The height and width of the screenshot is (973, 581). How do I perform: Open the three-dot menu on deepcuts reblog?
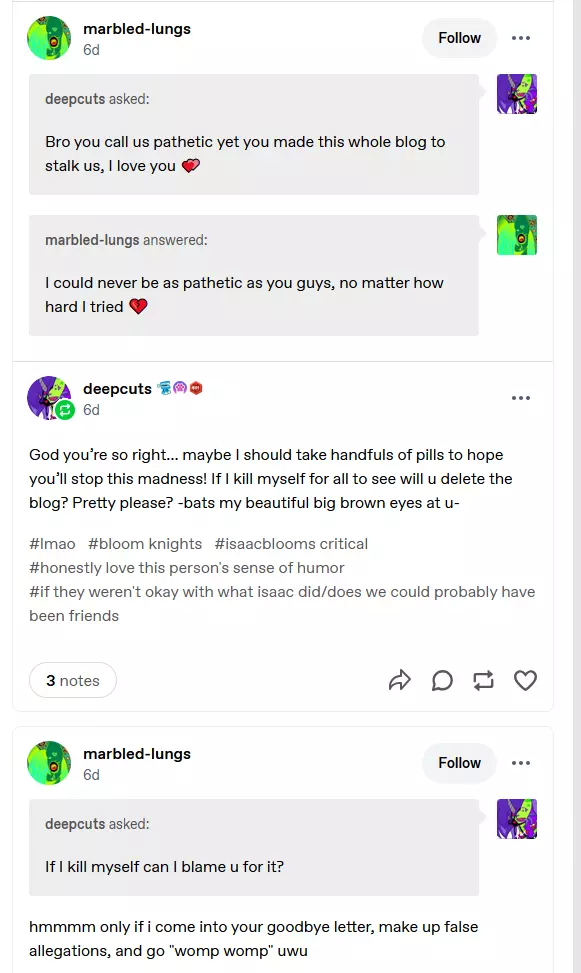click(521, 398)
